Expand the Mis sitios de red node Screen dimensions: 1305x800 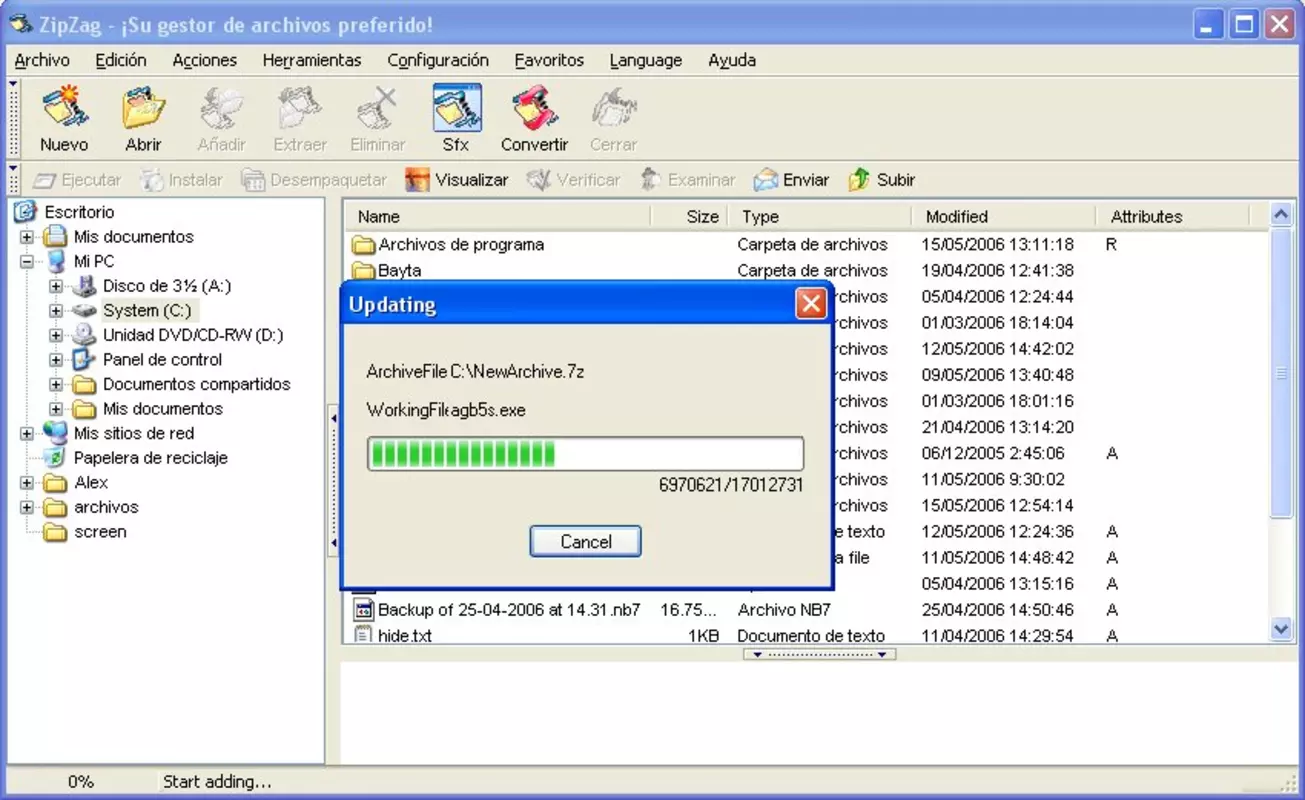[27, 434]
